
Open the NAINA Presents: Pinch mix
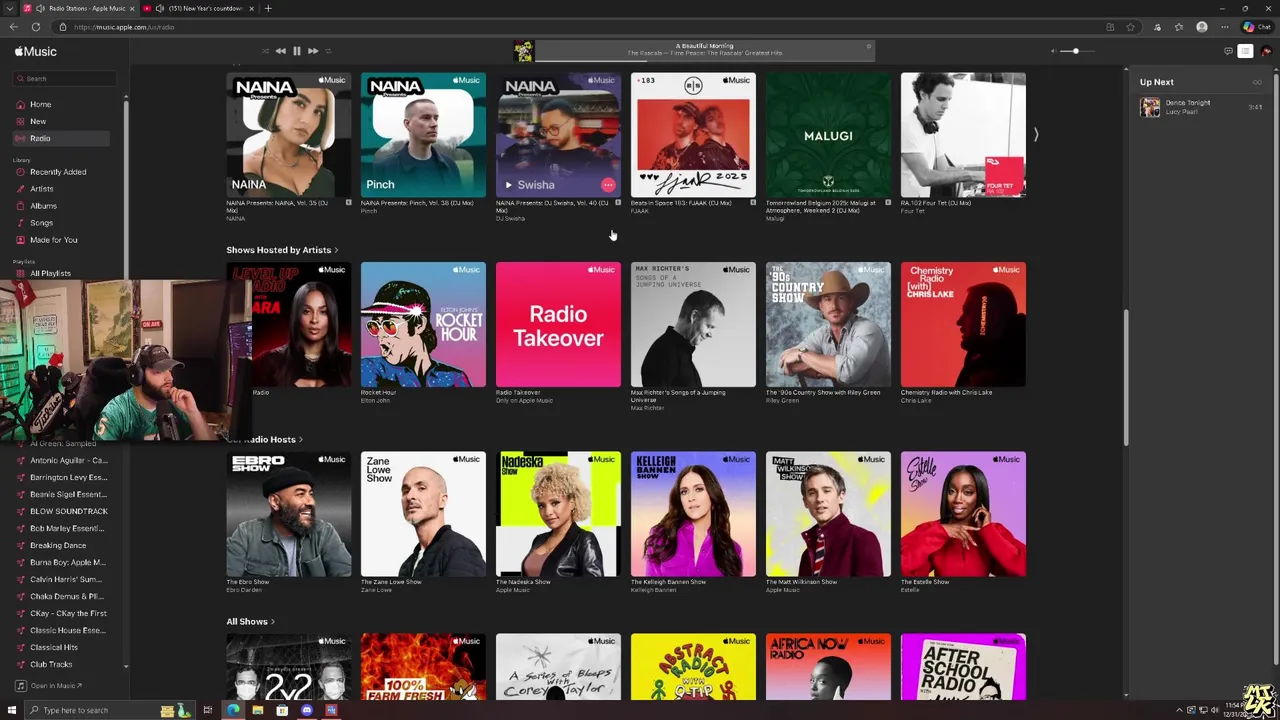click(x=423, y=135)
